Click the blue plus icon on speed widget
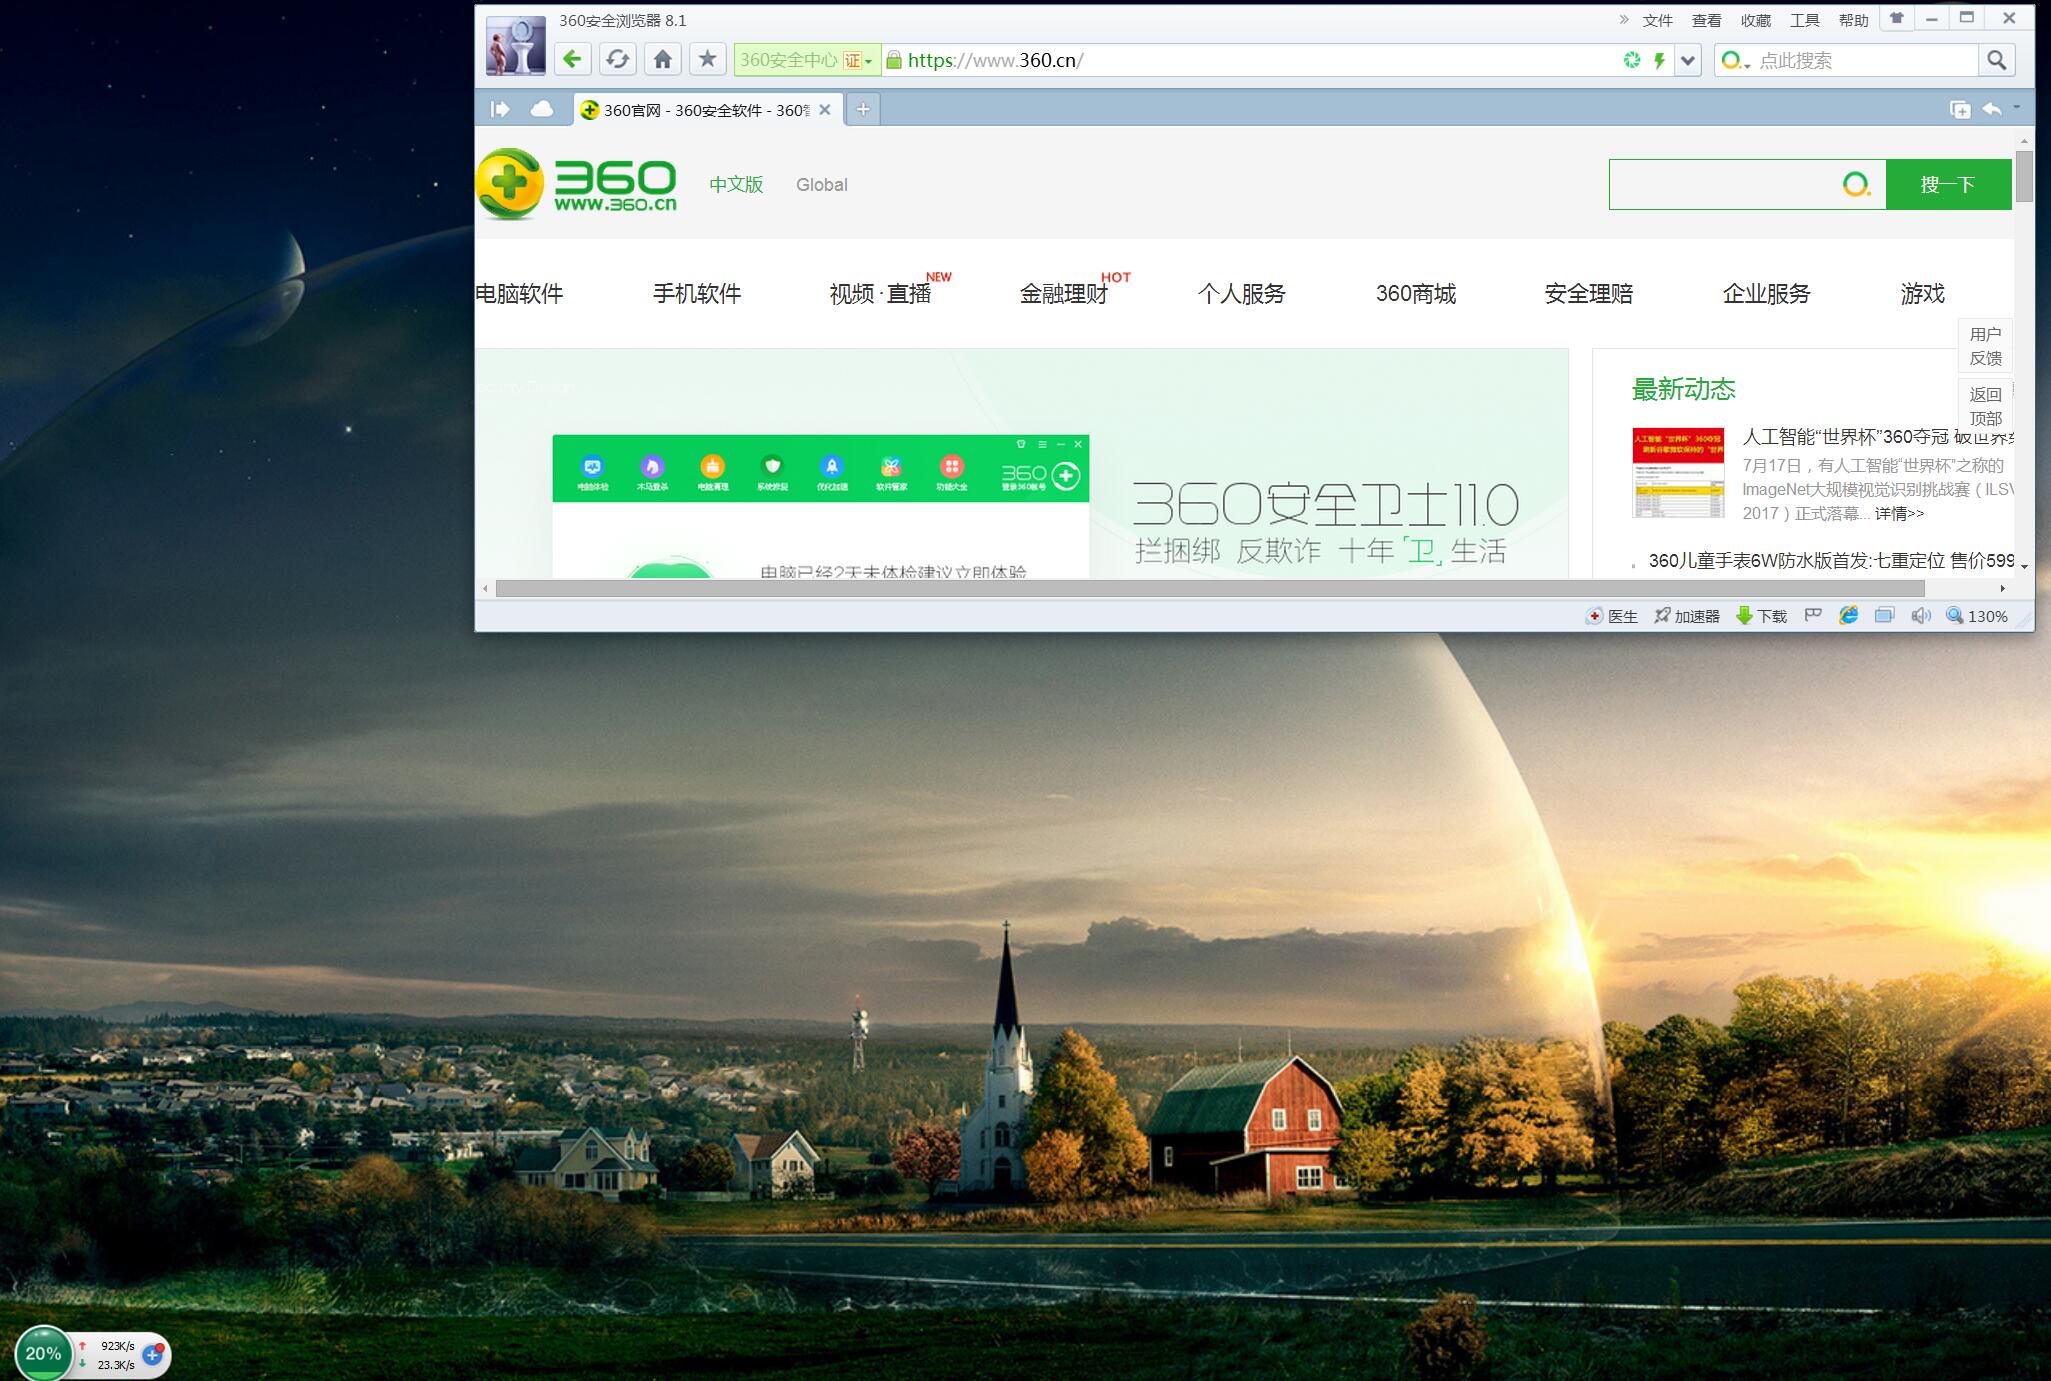 pyautogui.click(x=153, y=1354)
